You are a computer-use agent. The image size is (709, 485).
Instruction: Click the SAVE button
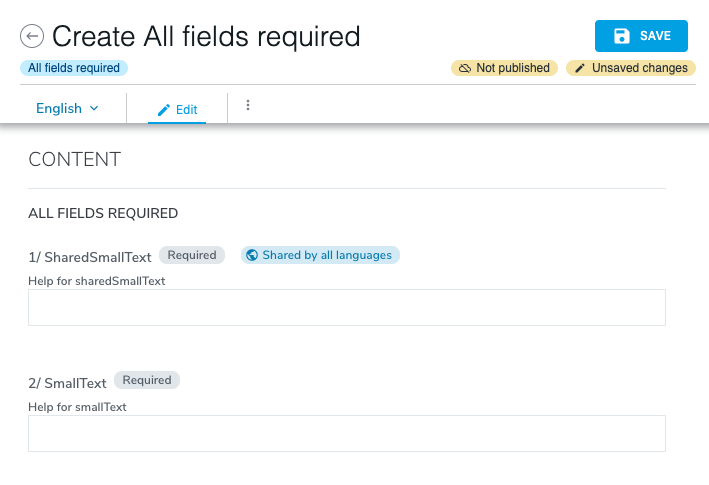click(x=641, y=36)
